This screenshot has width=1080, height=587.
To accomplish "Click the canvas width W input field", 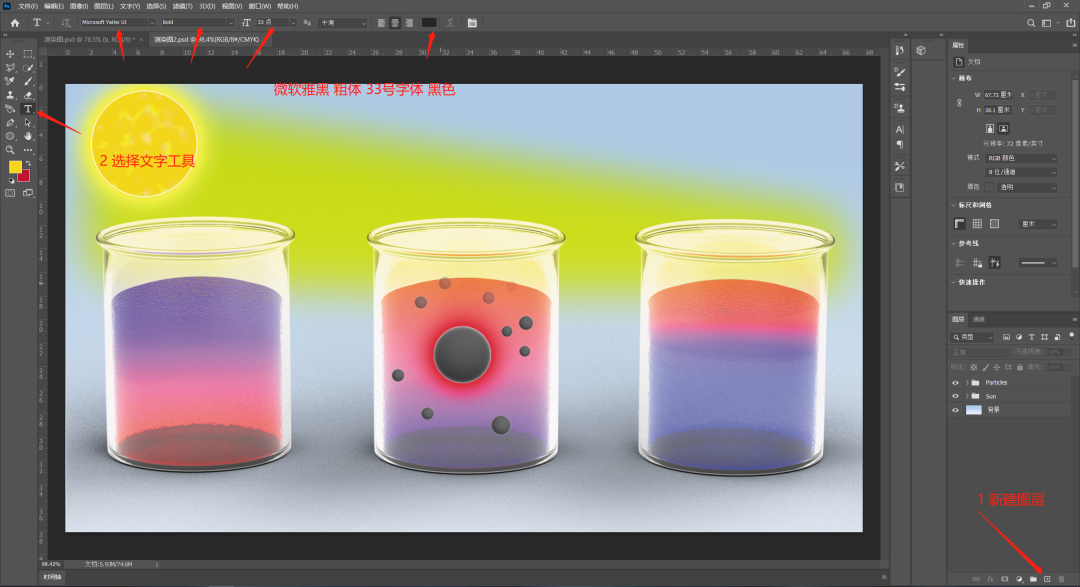I will coord(999,95).
